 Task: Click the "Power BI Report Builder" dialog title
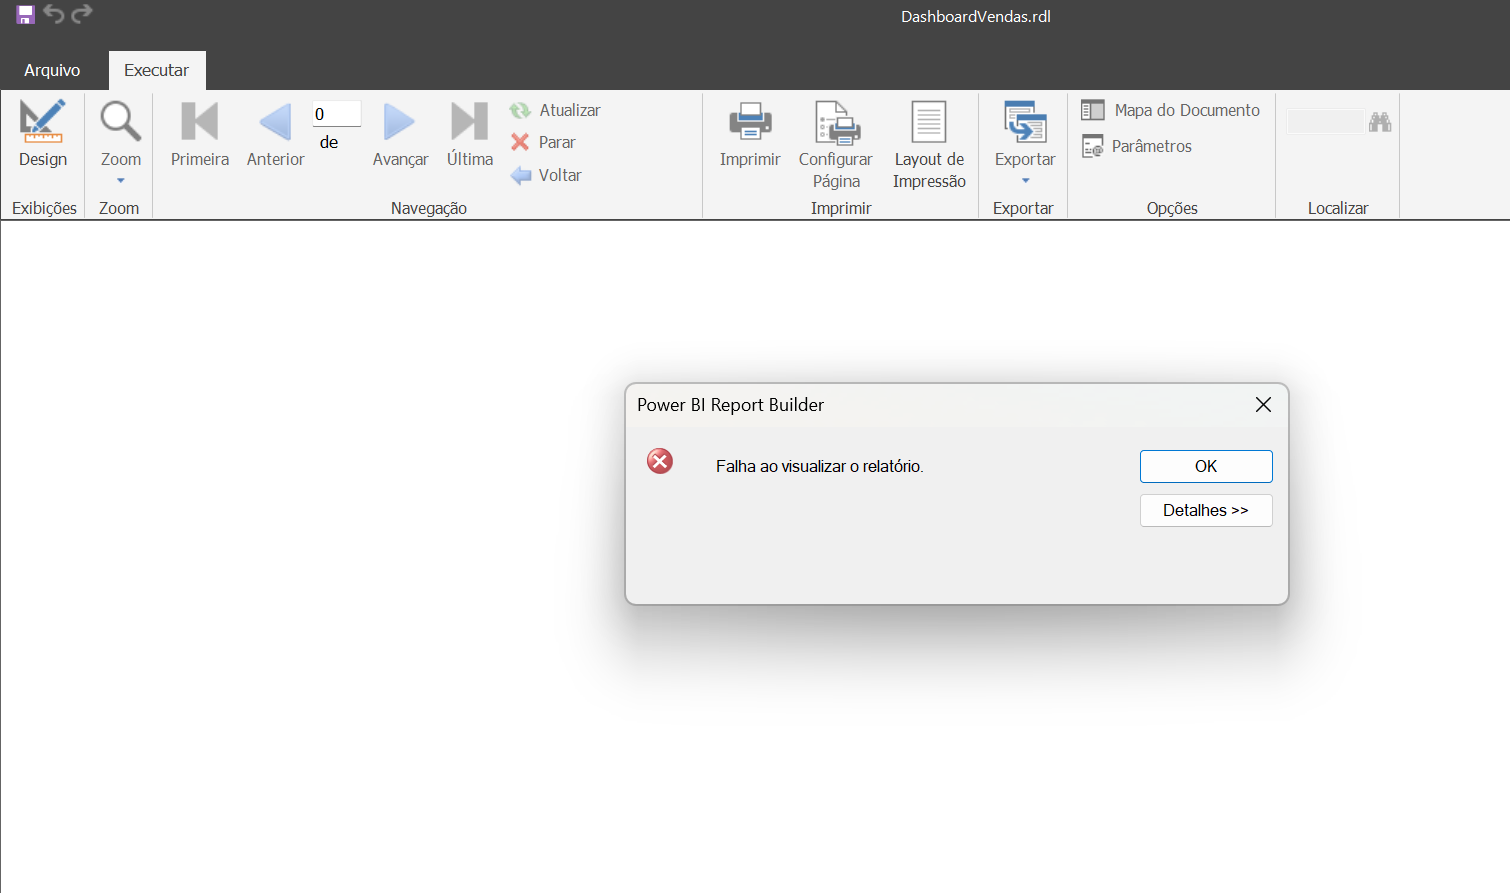pyautogui.click(x=731, y=405)
